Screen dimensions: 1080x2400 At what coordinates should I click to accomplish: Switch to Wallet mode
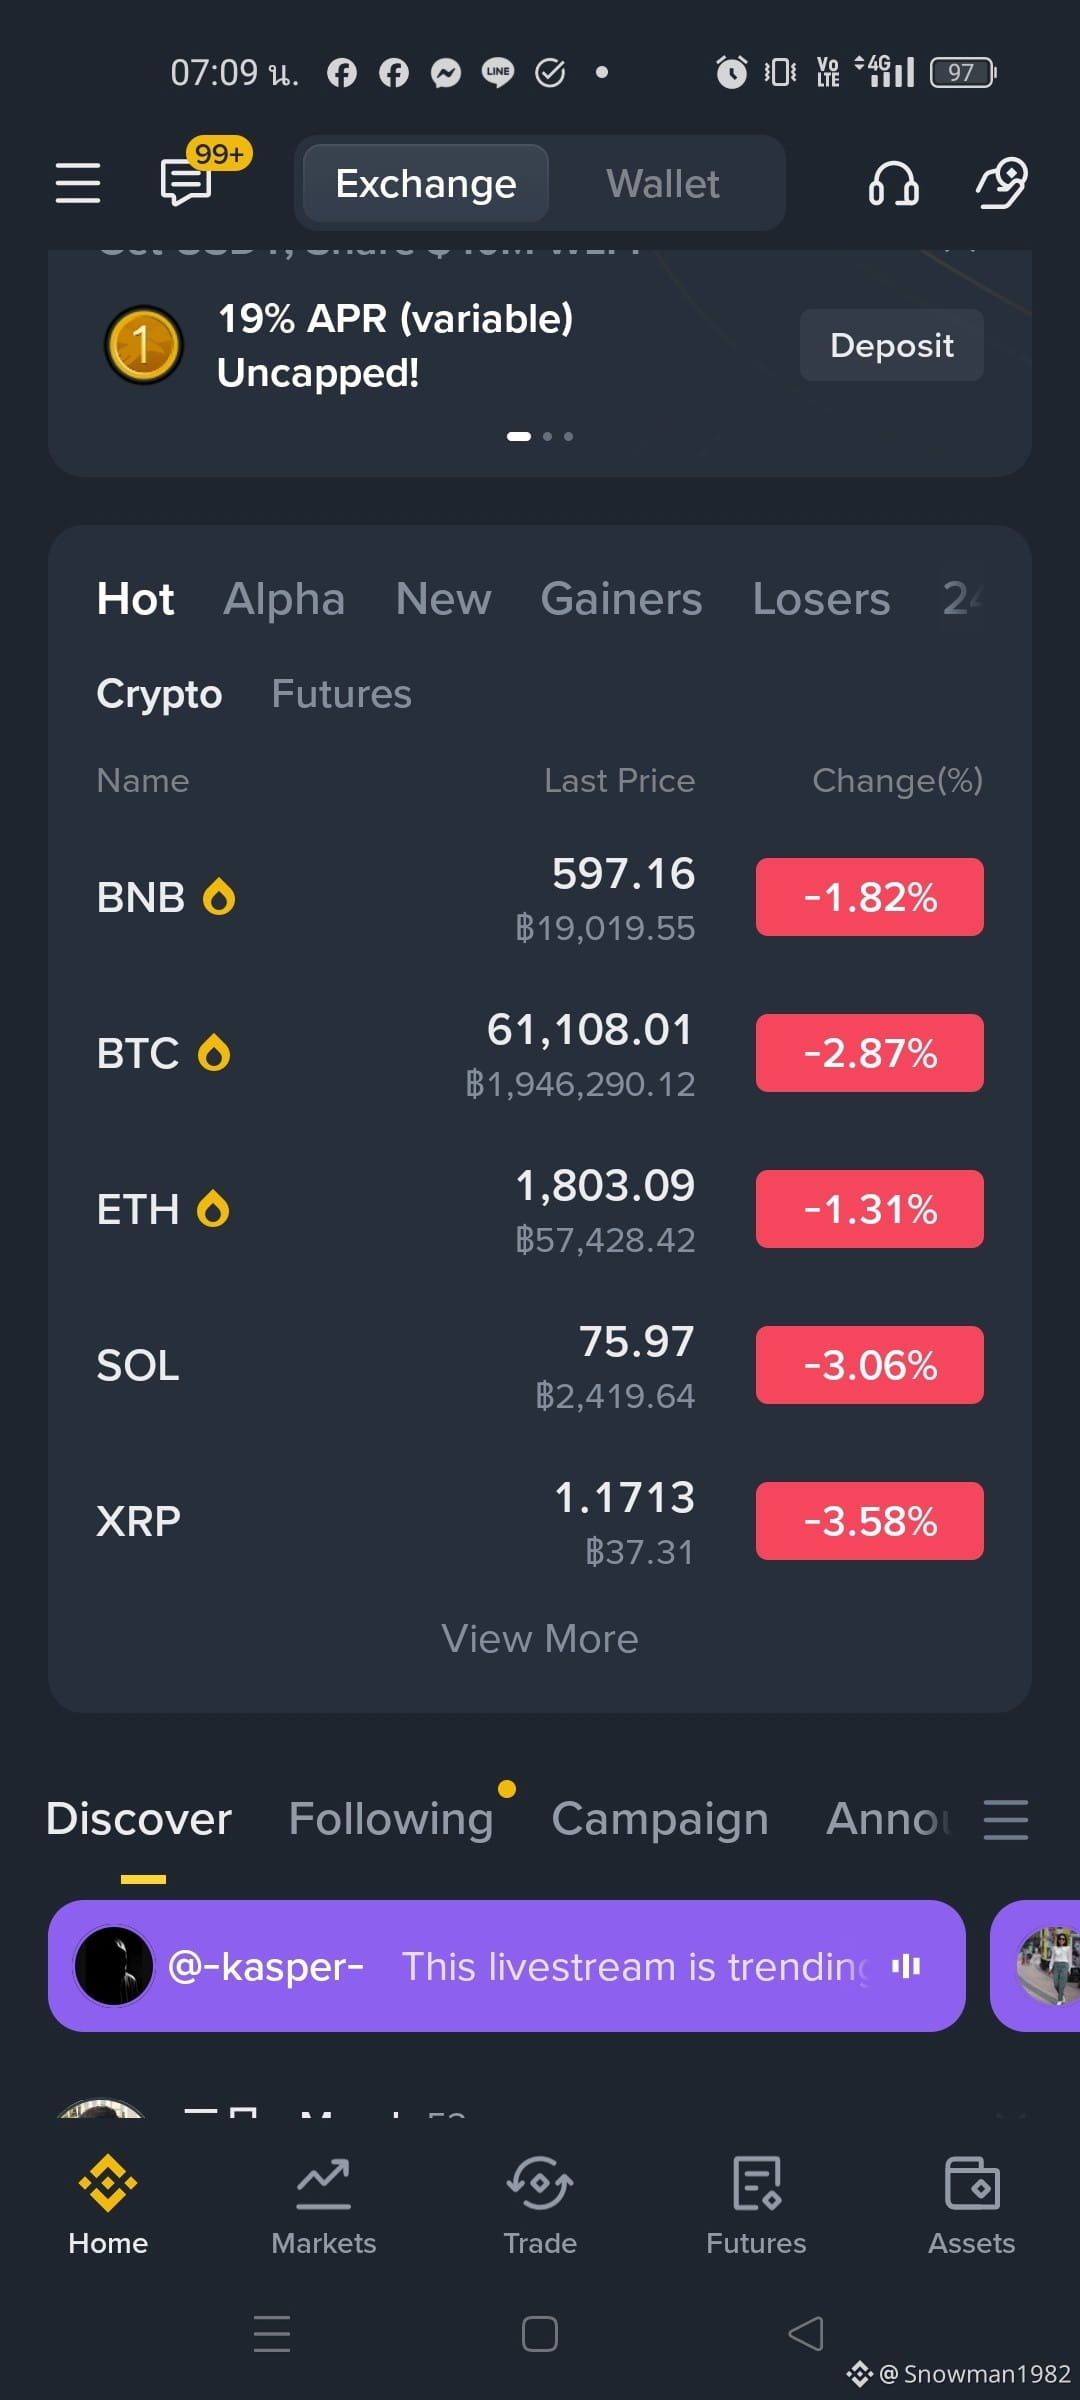[x=663, y=184]
